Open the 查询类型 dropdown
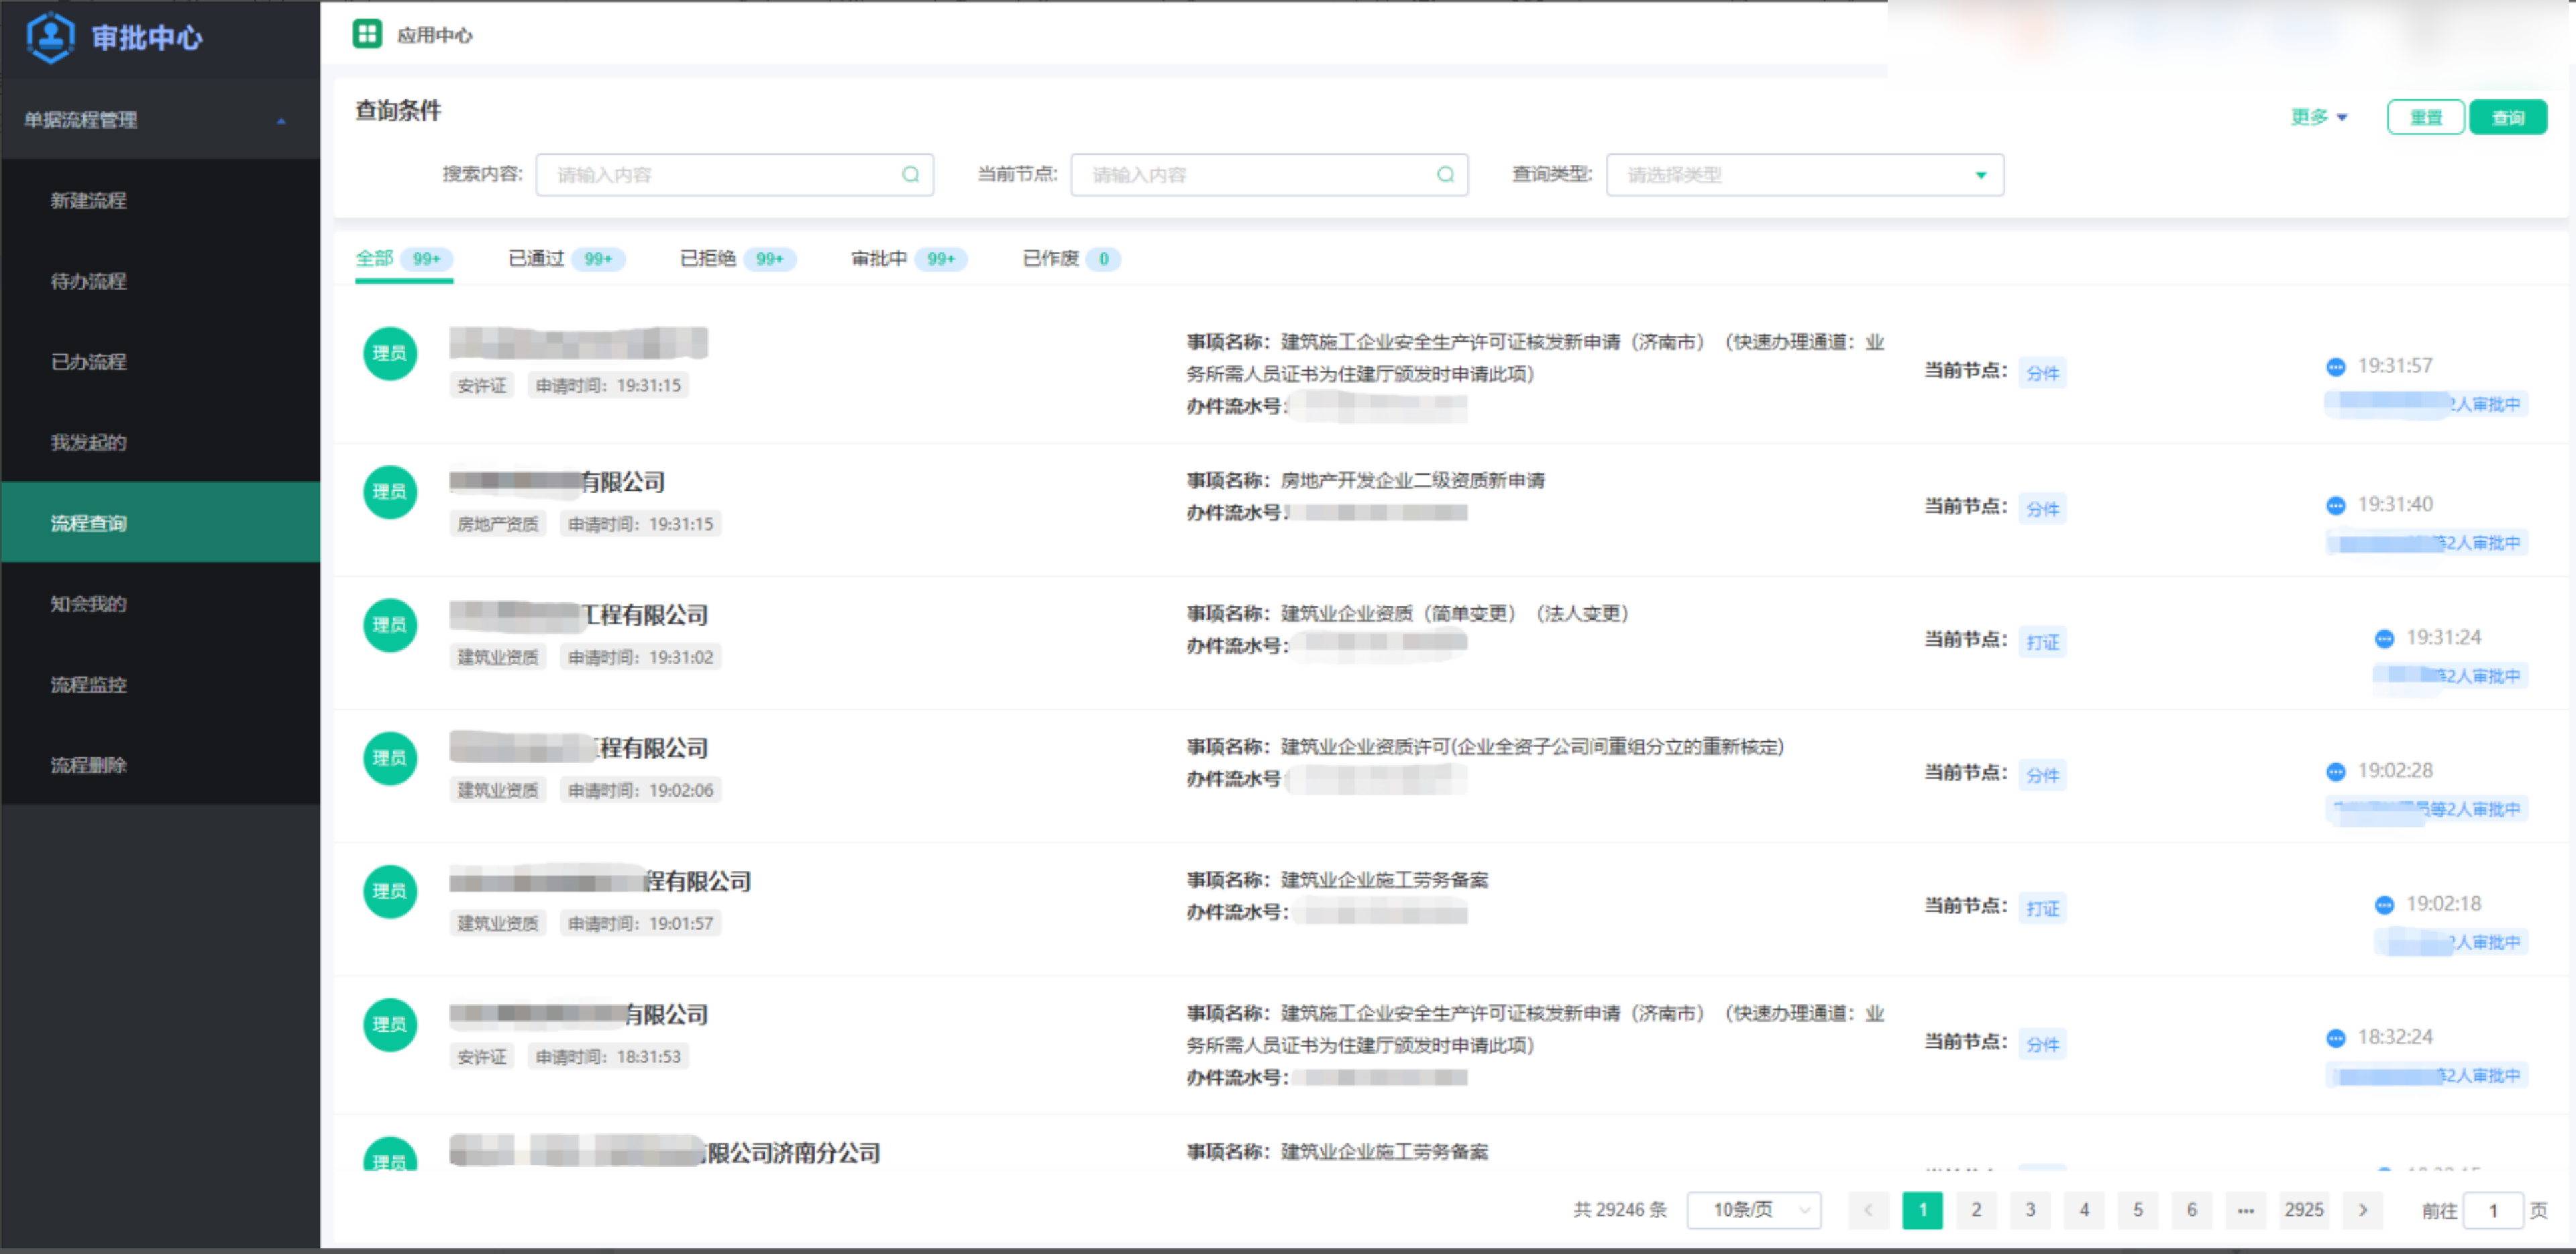Image resolution: width=2576 pixels, height=1254 pixels. click(1804, 175)
